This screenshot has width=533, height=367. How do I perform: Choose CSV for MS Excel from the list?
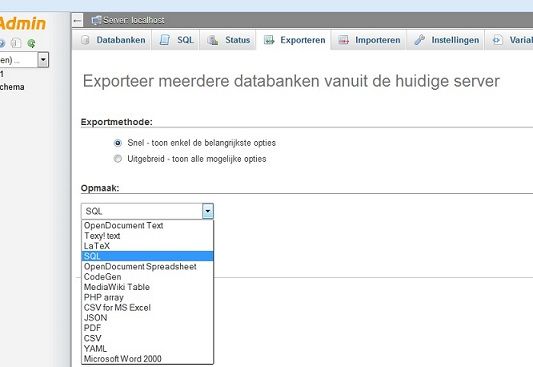pos(148,308)
